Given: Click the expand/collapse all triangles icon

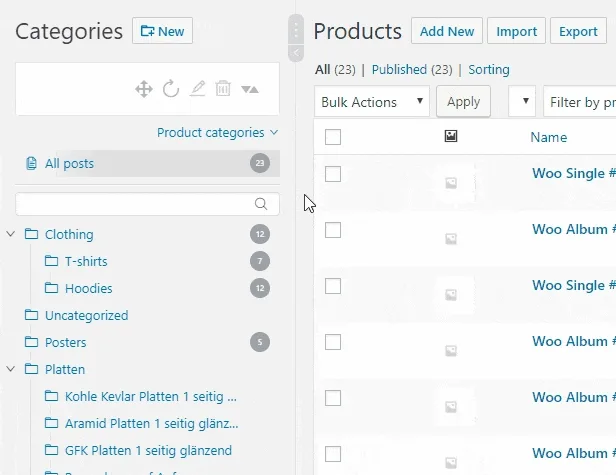Looking at the screenshot, I should 250,89.
